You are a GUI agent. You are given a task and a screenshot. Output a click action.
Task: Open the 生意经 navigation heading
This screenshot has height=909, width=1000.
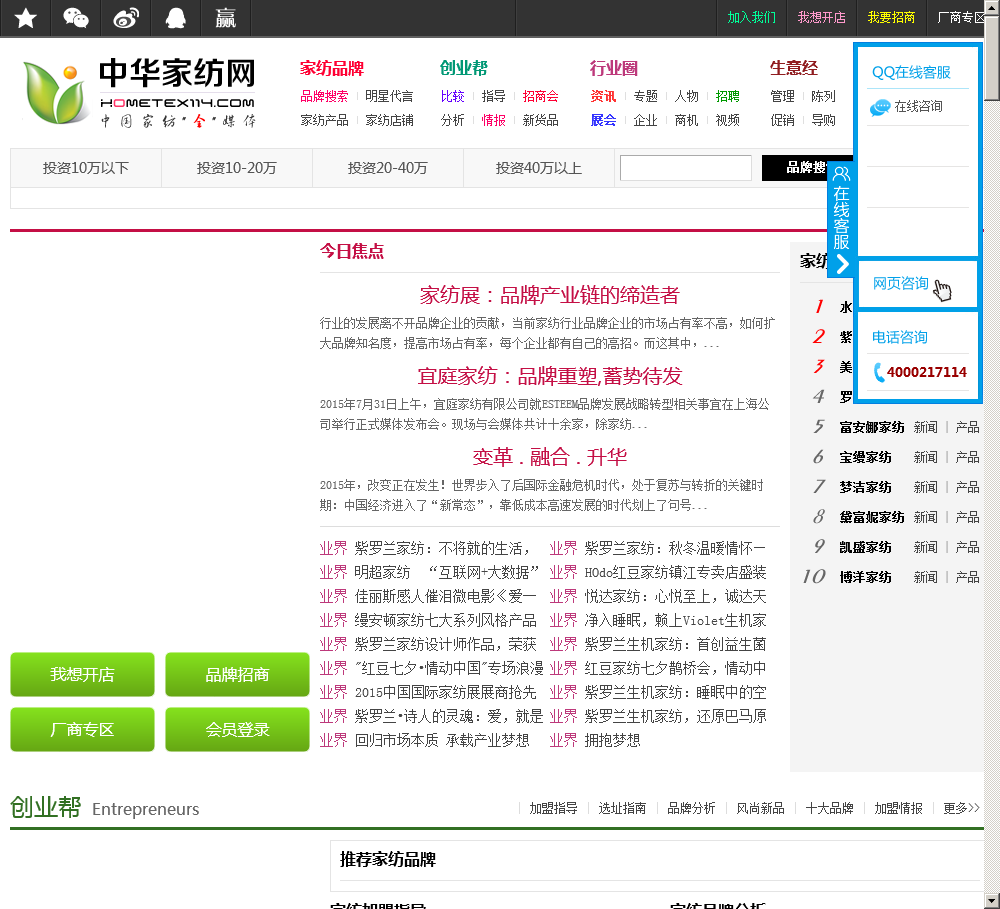[793, 68]
